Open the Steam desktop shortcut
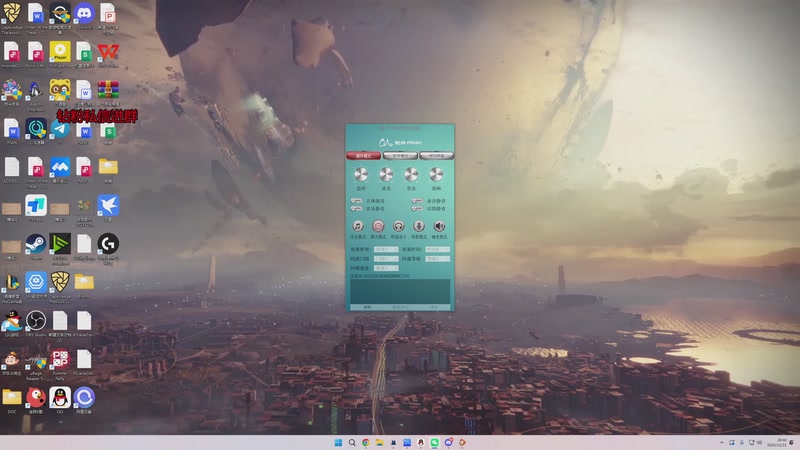Viewport: 800px width, 450px height. point(36,246)
